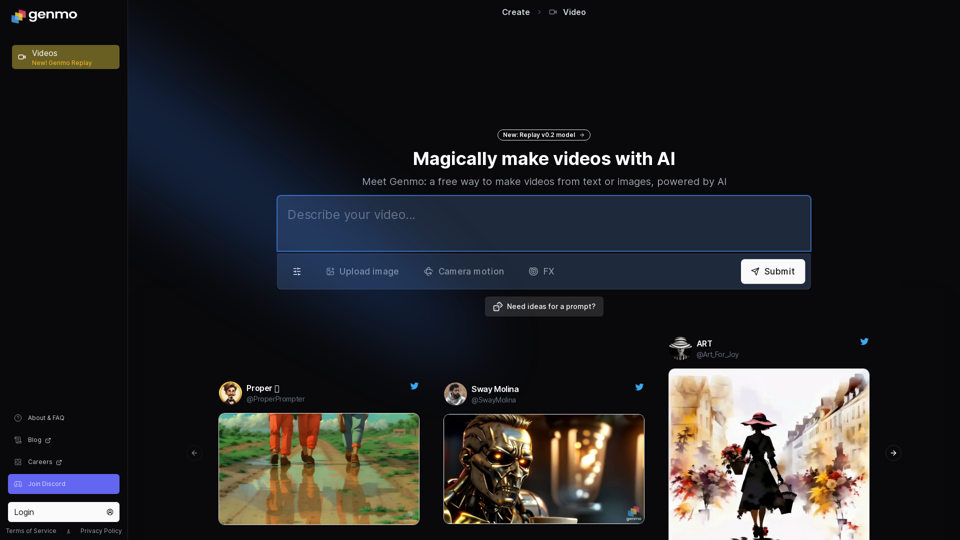Viewport: 960px width, 540px height.
Task: Open the Videos sidebar item
Action: click(66, 57)
